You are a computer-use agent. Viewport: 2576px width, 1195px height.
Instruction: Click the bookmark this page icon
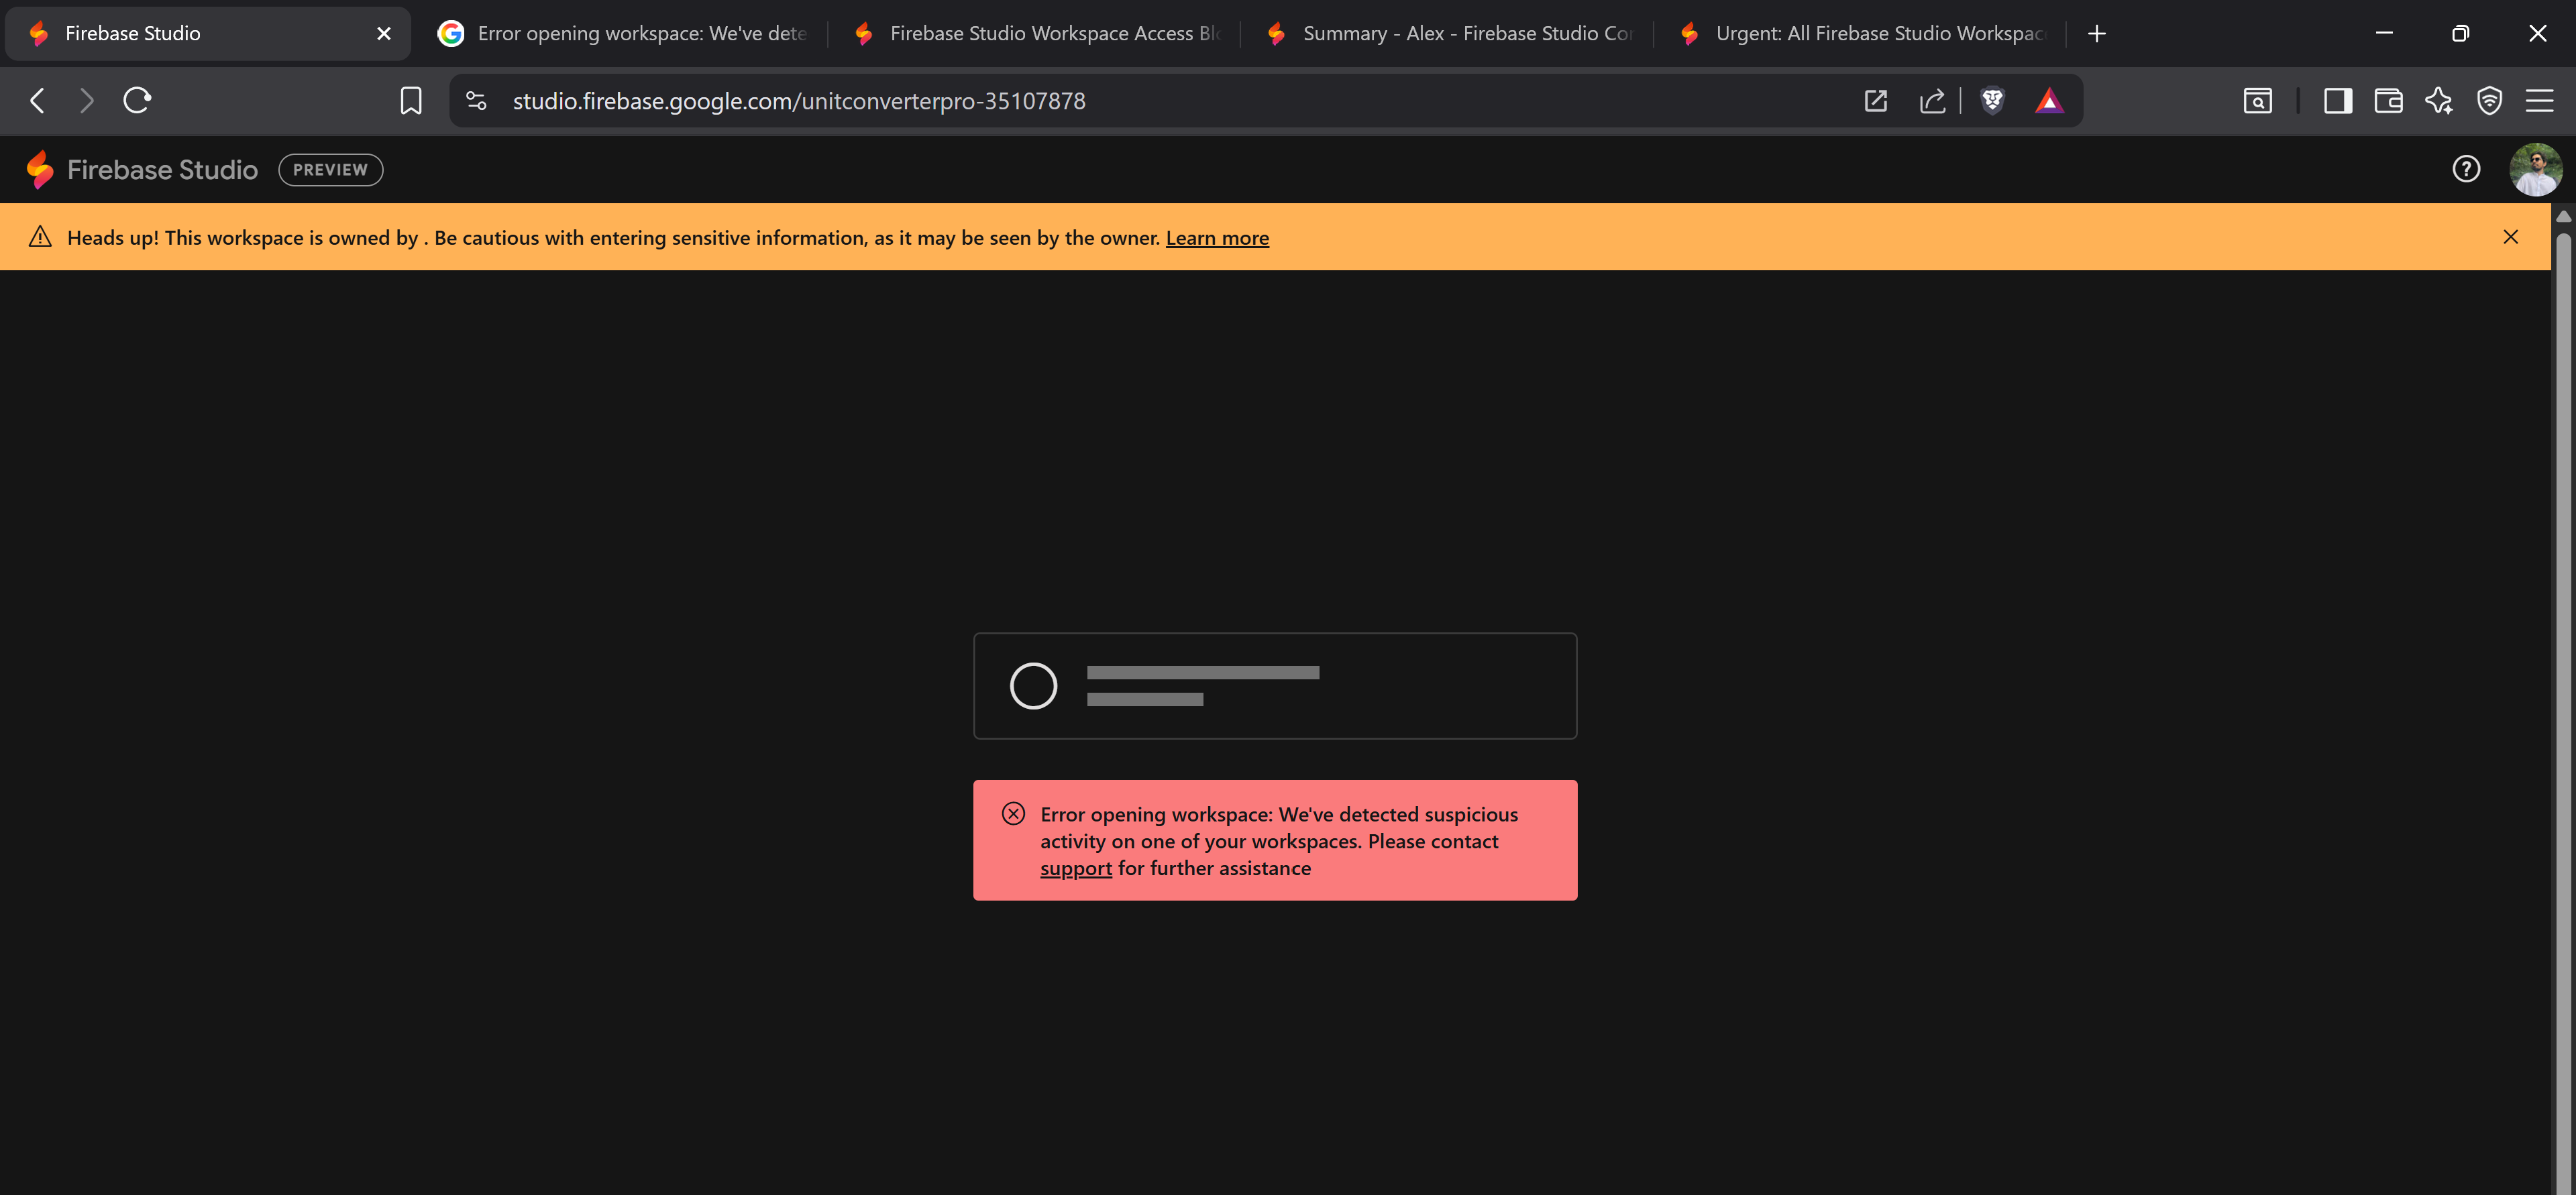[x=411, y=100]
